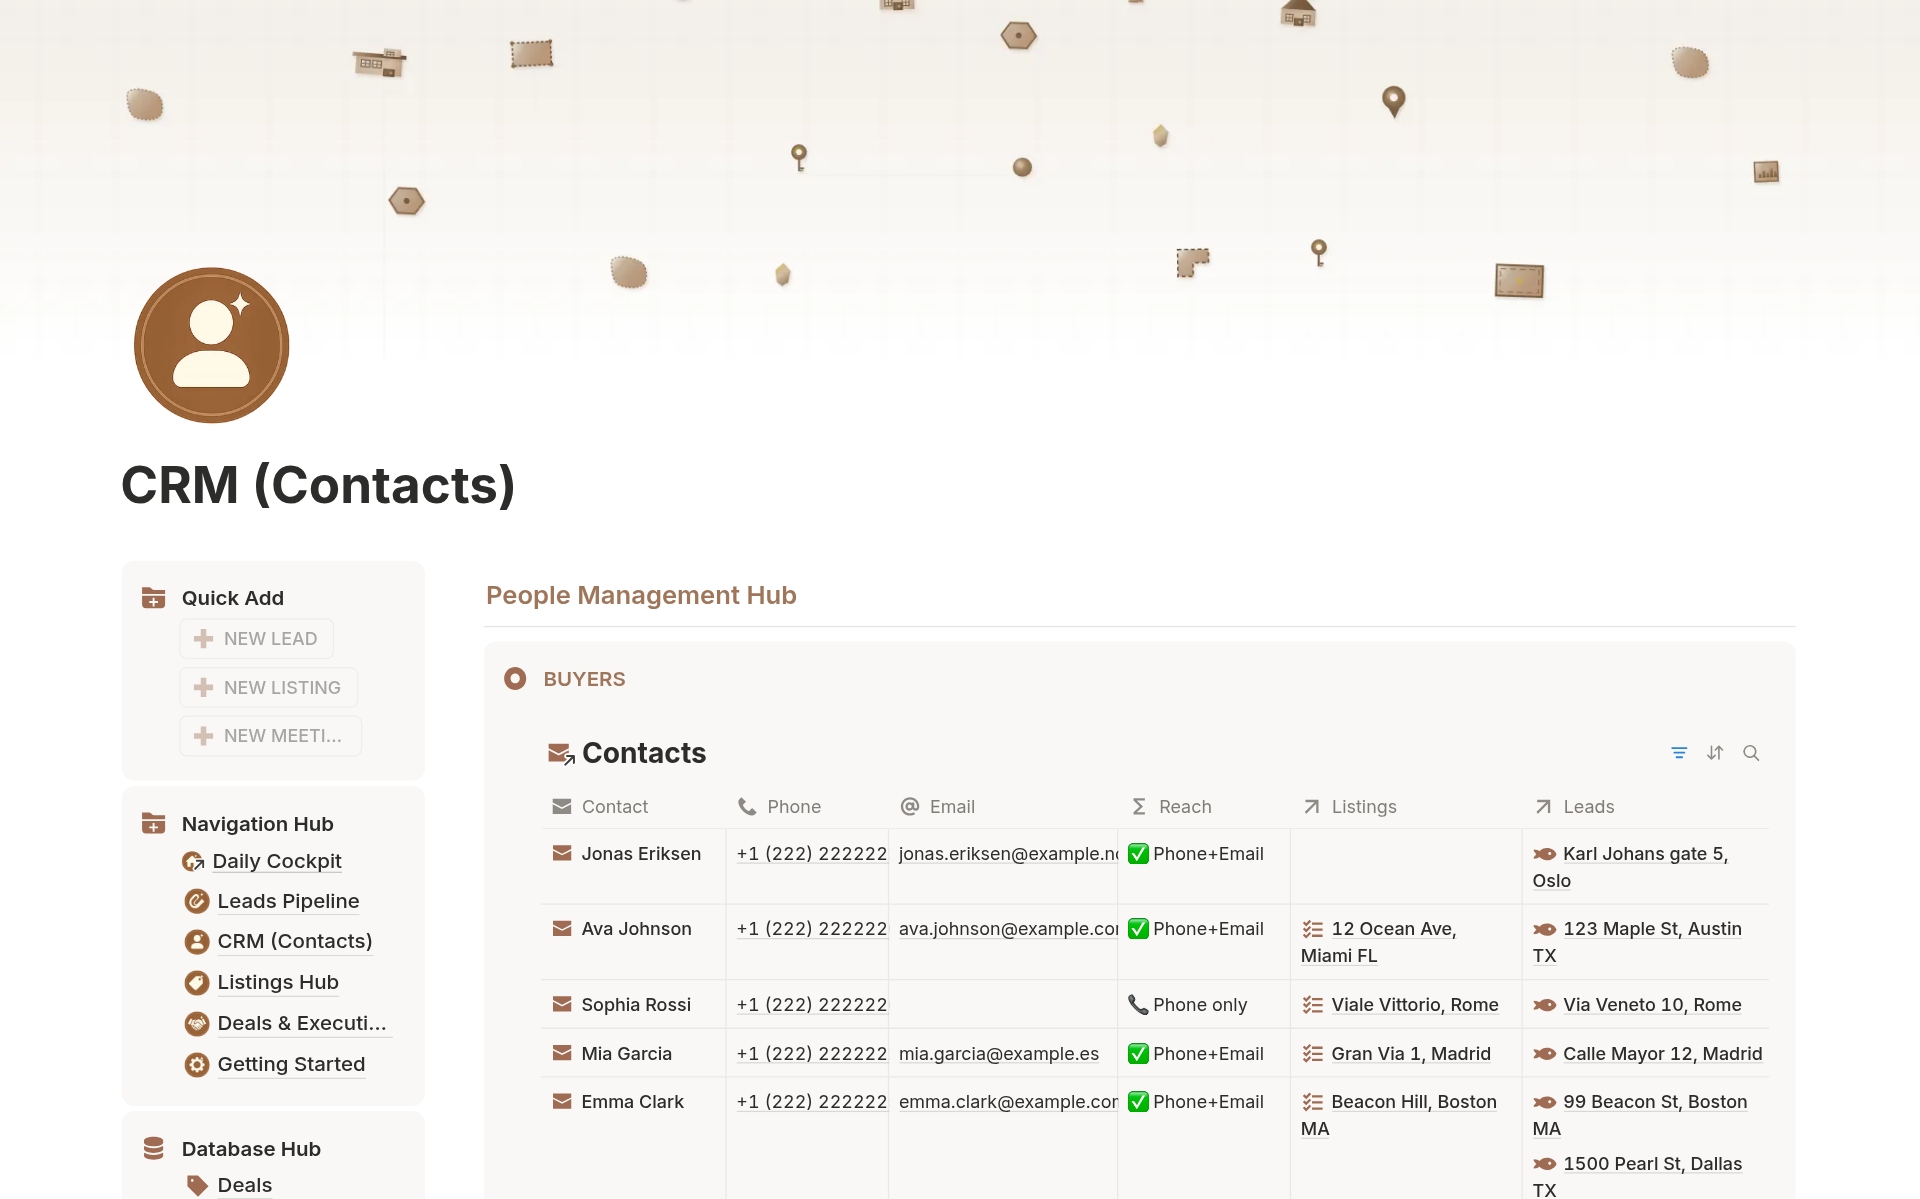Click the Email column header
This screenshot has width=1920, height=1199.
pyautogui.click(x=937, y=807)
